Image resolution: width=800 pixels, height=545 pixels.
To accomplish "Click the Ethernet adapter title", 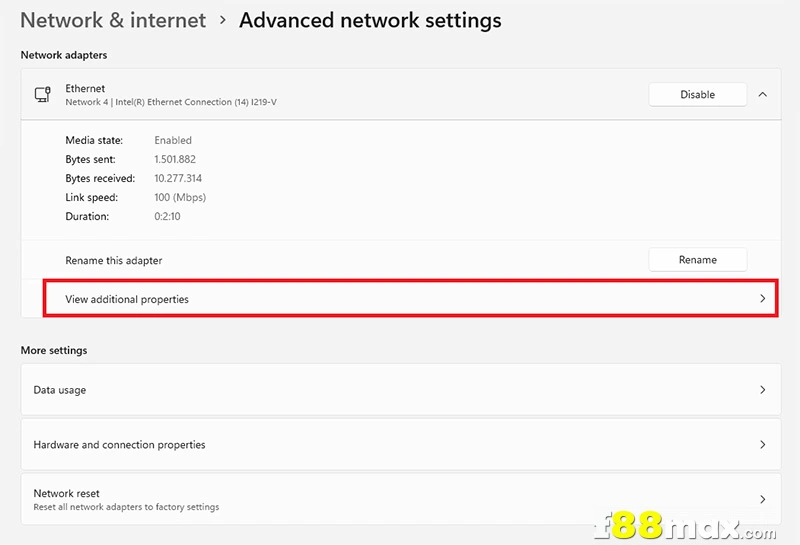I will click(x=85, y=88).
